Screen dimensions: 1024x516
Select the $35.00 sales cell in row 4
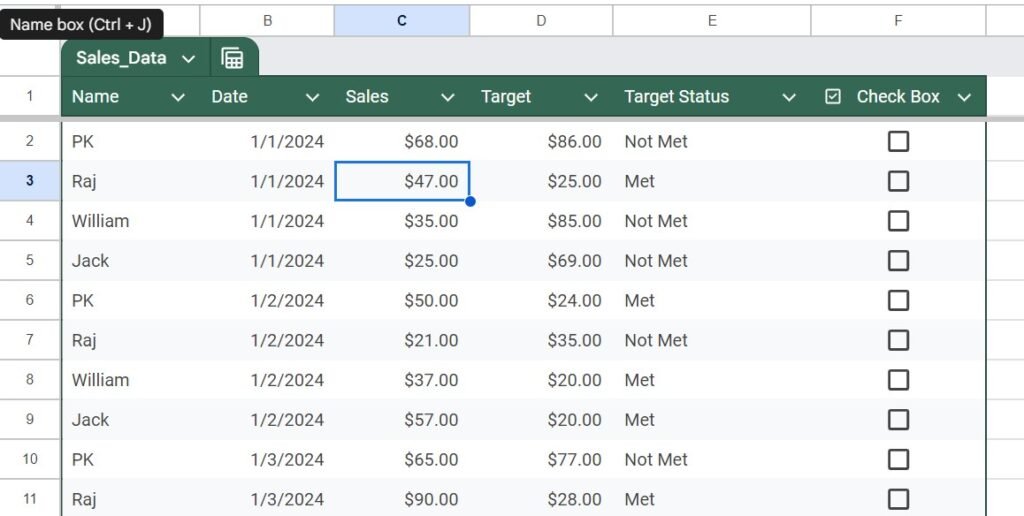coord(402,221)
